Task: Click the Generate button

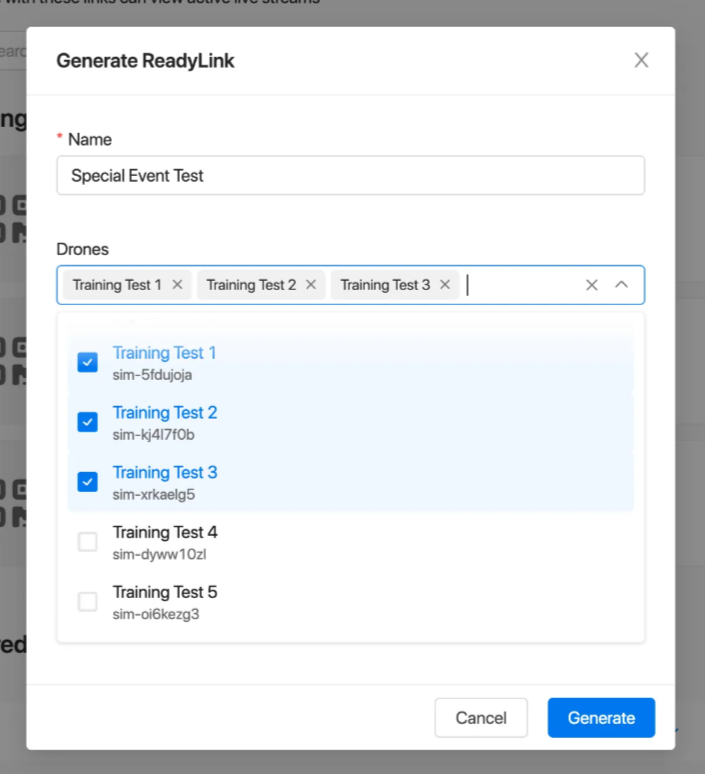Action: tap(601, 718)
